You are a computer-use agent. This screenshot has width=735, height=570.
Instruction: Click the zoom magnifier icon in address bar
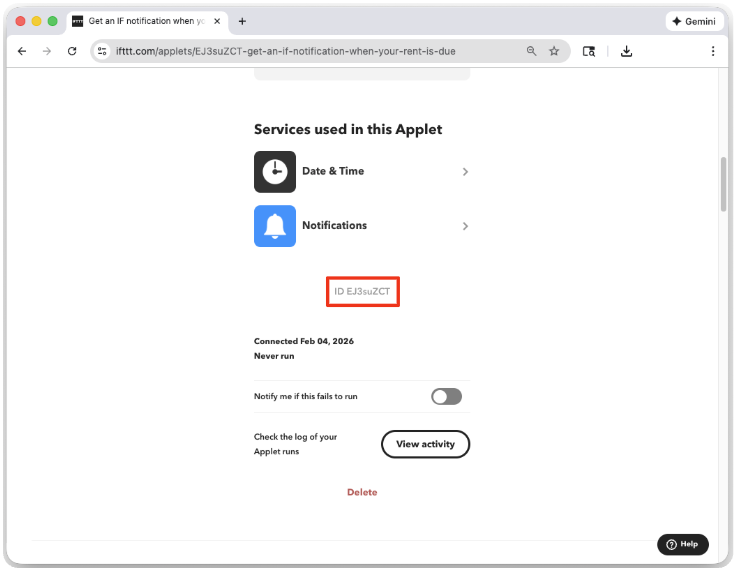[532, 51]
